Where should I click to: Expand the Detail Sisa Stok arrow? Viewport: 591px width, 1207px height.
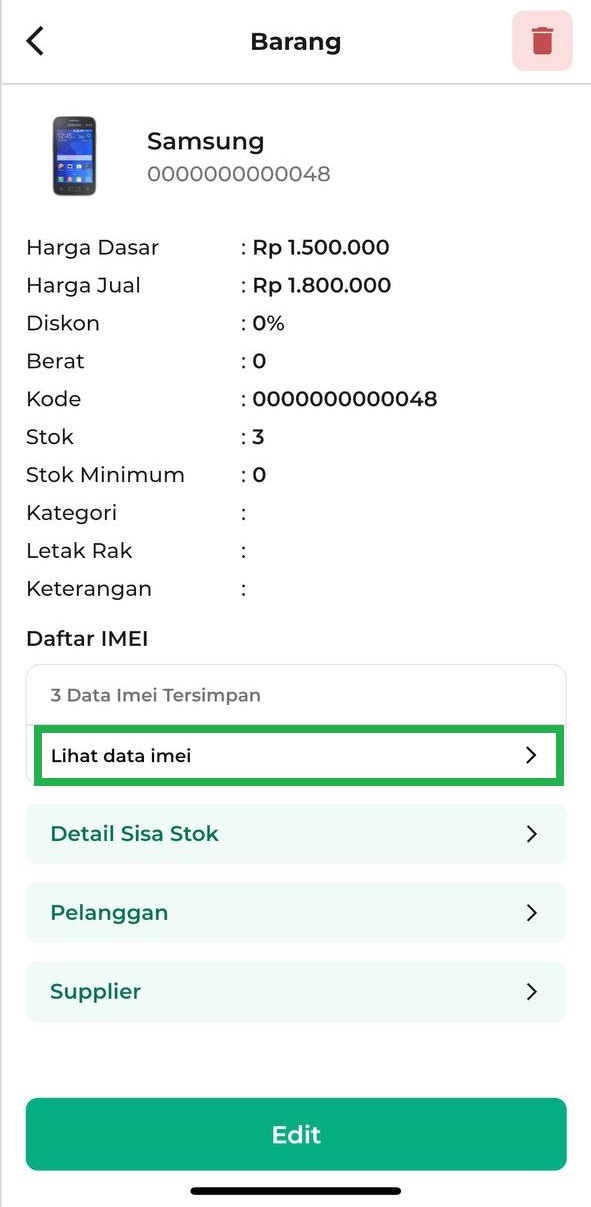[531, 834]
